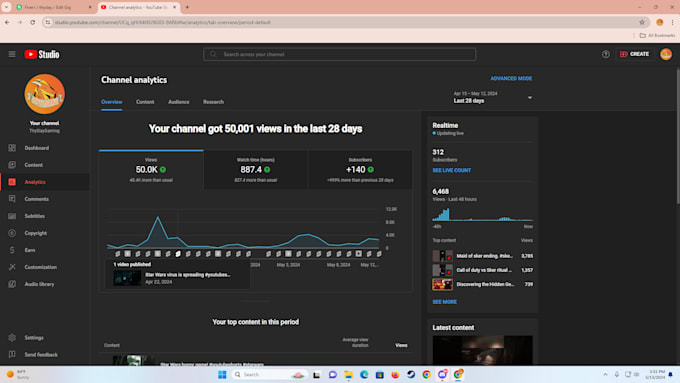Click the browser reload button
The image size is (680, 383).
pos(33,22)
